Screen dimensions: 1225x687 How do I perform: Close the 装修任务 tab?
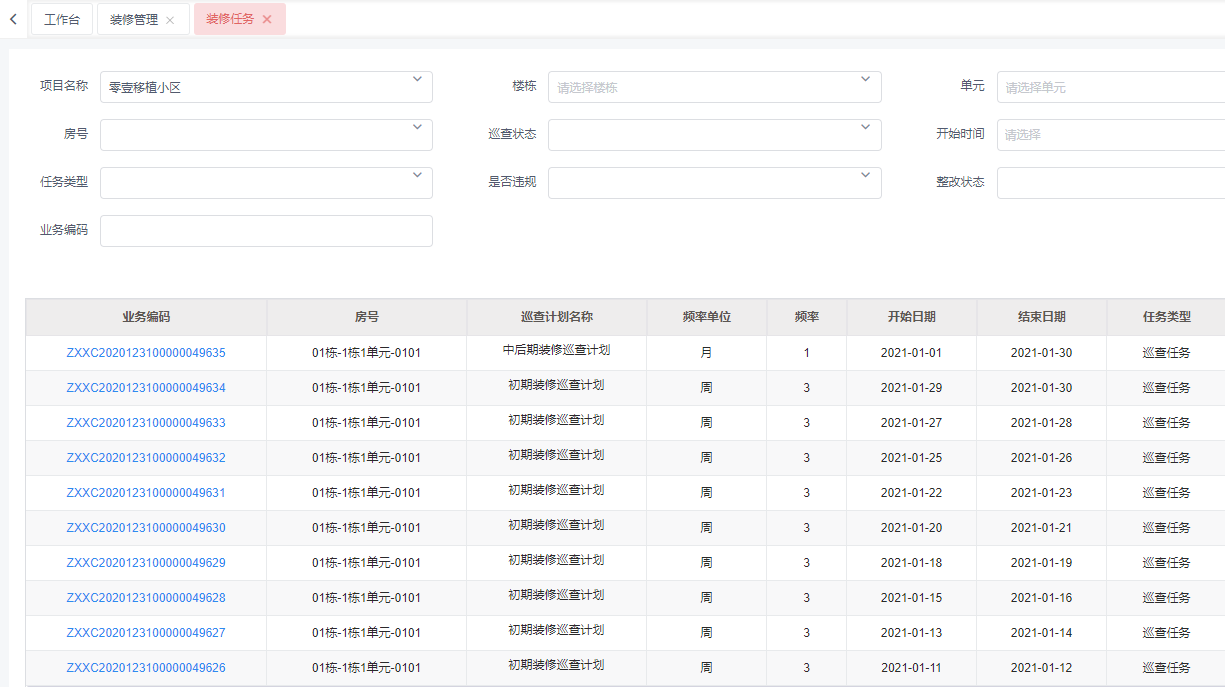tap(267, 19)
